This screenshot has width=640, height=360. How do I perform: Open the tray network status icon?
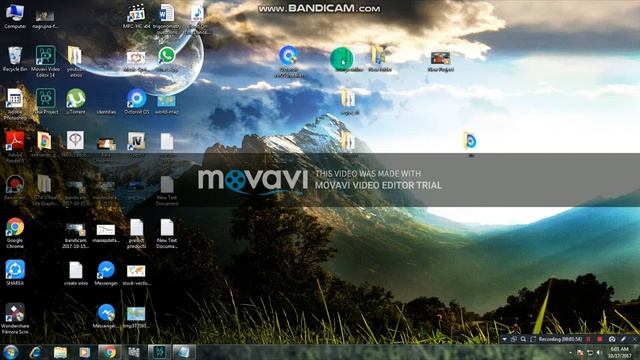tap(589, 353)
